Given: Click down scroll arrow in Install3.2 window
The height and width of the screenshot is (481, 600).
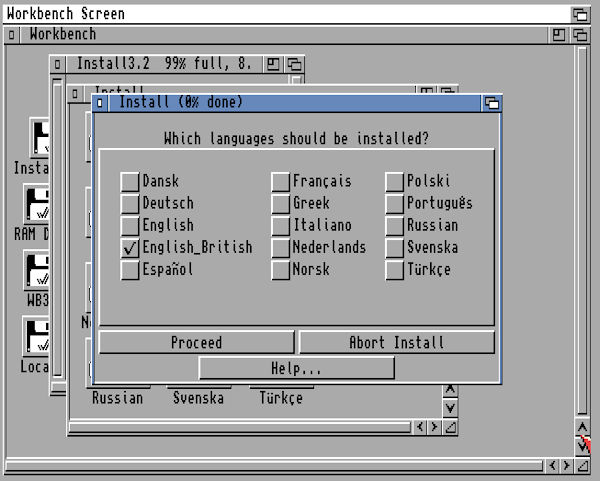Looking at the screenshot, I should [450, 408].
